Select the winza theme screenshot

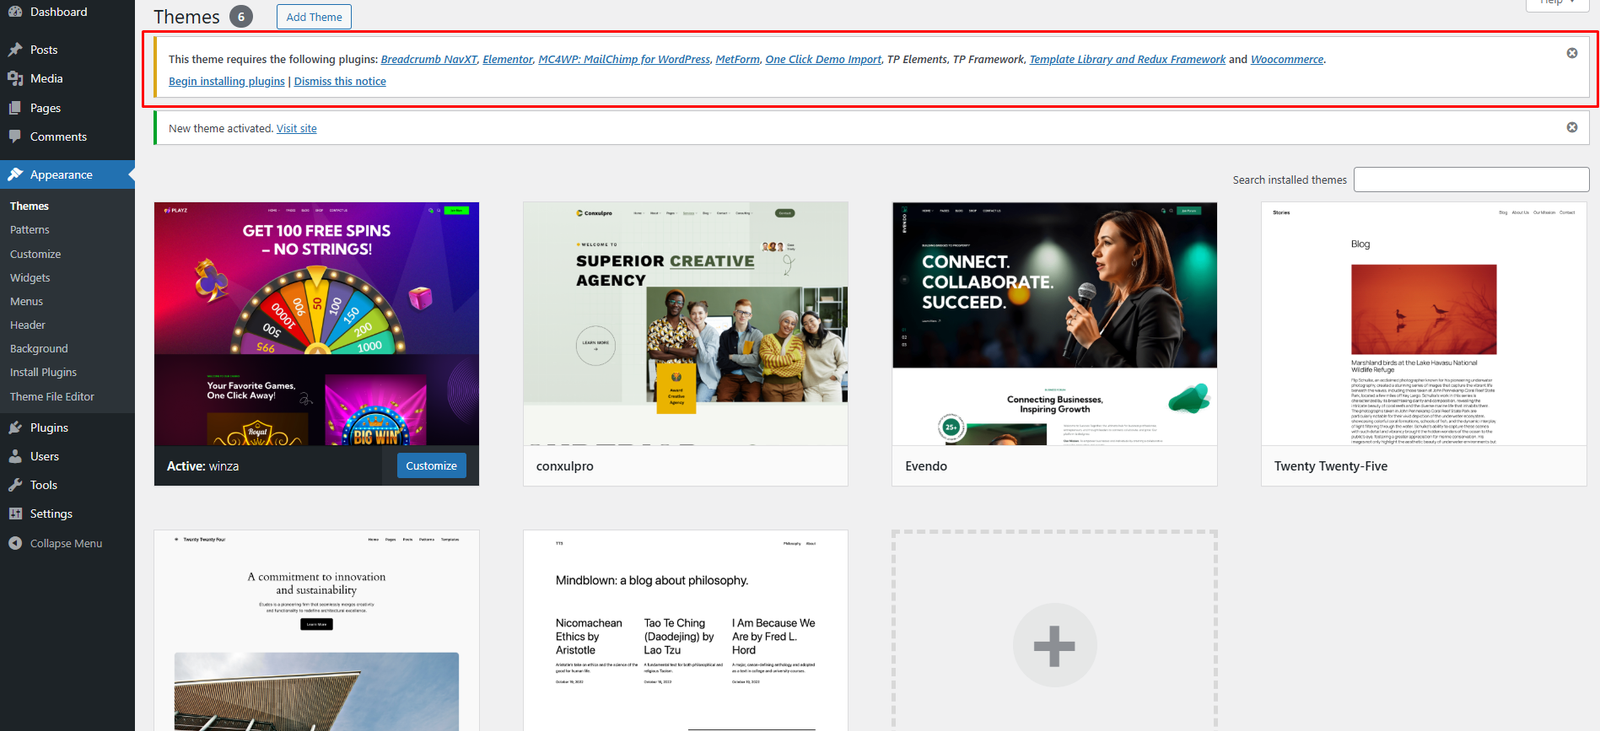316,324
